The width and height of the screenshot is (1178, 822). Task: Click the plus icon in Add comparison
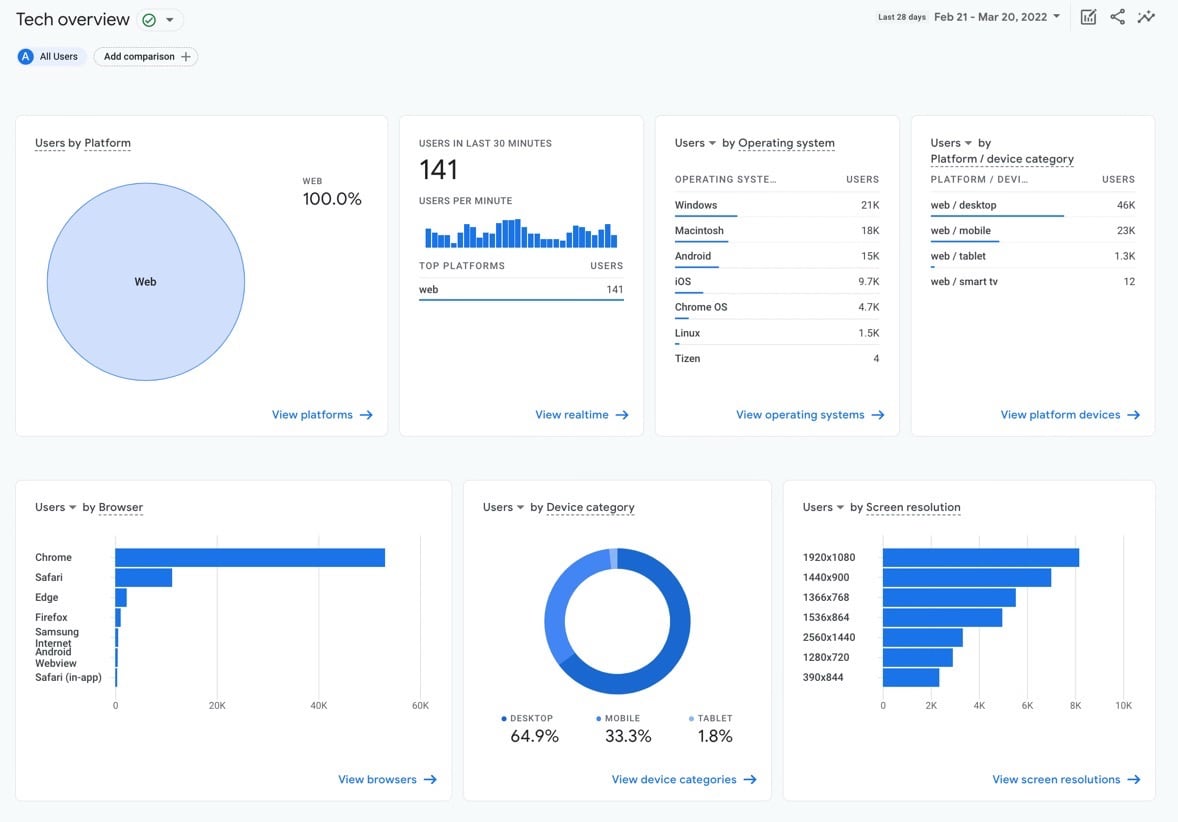click(x=185, y=57)
